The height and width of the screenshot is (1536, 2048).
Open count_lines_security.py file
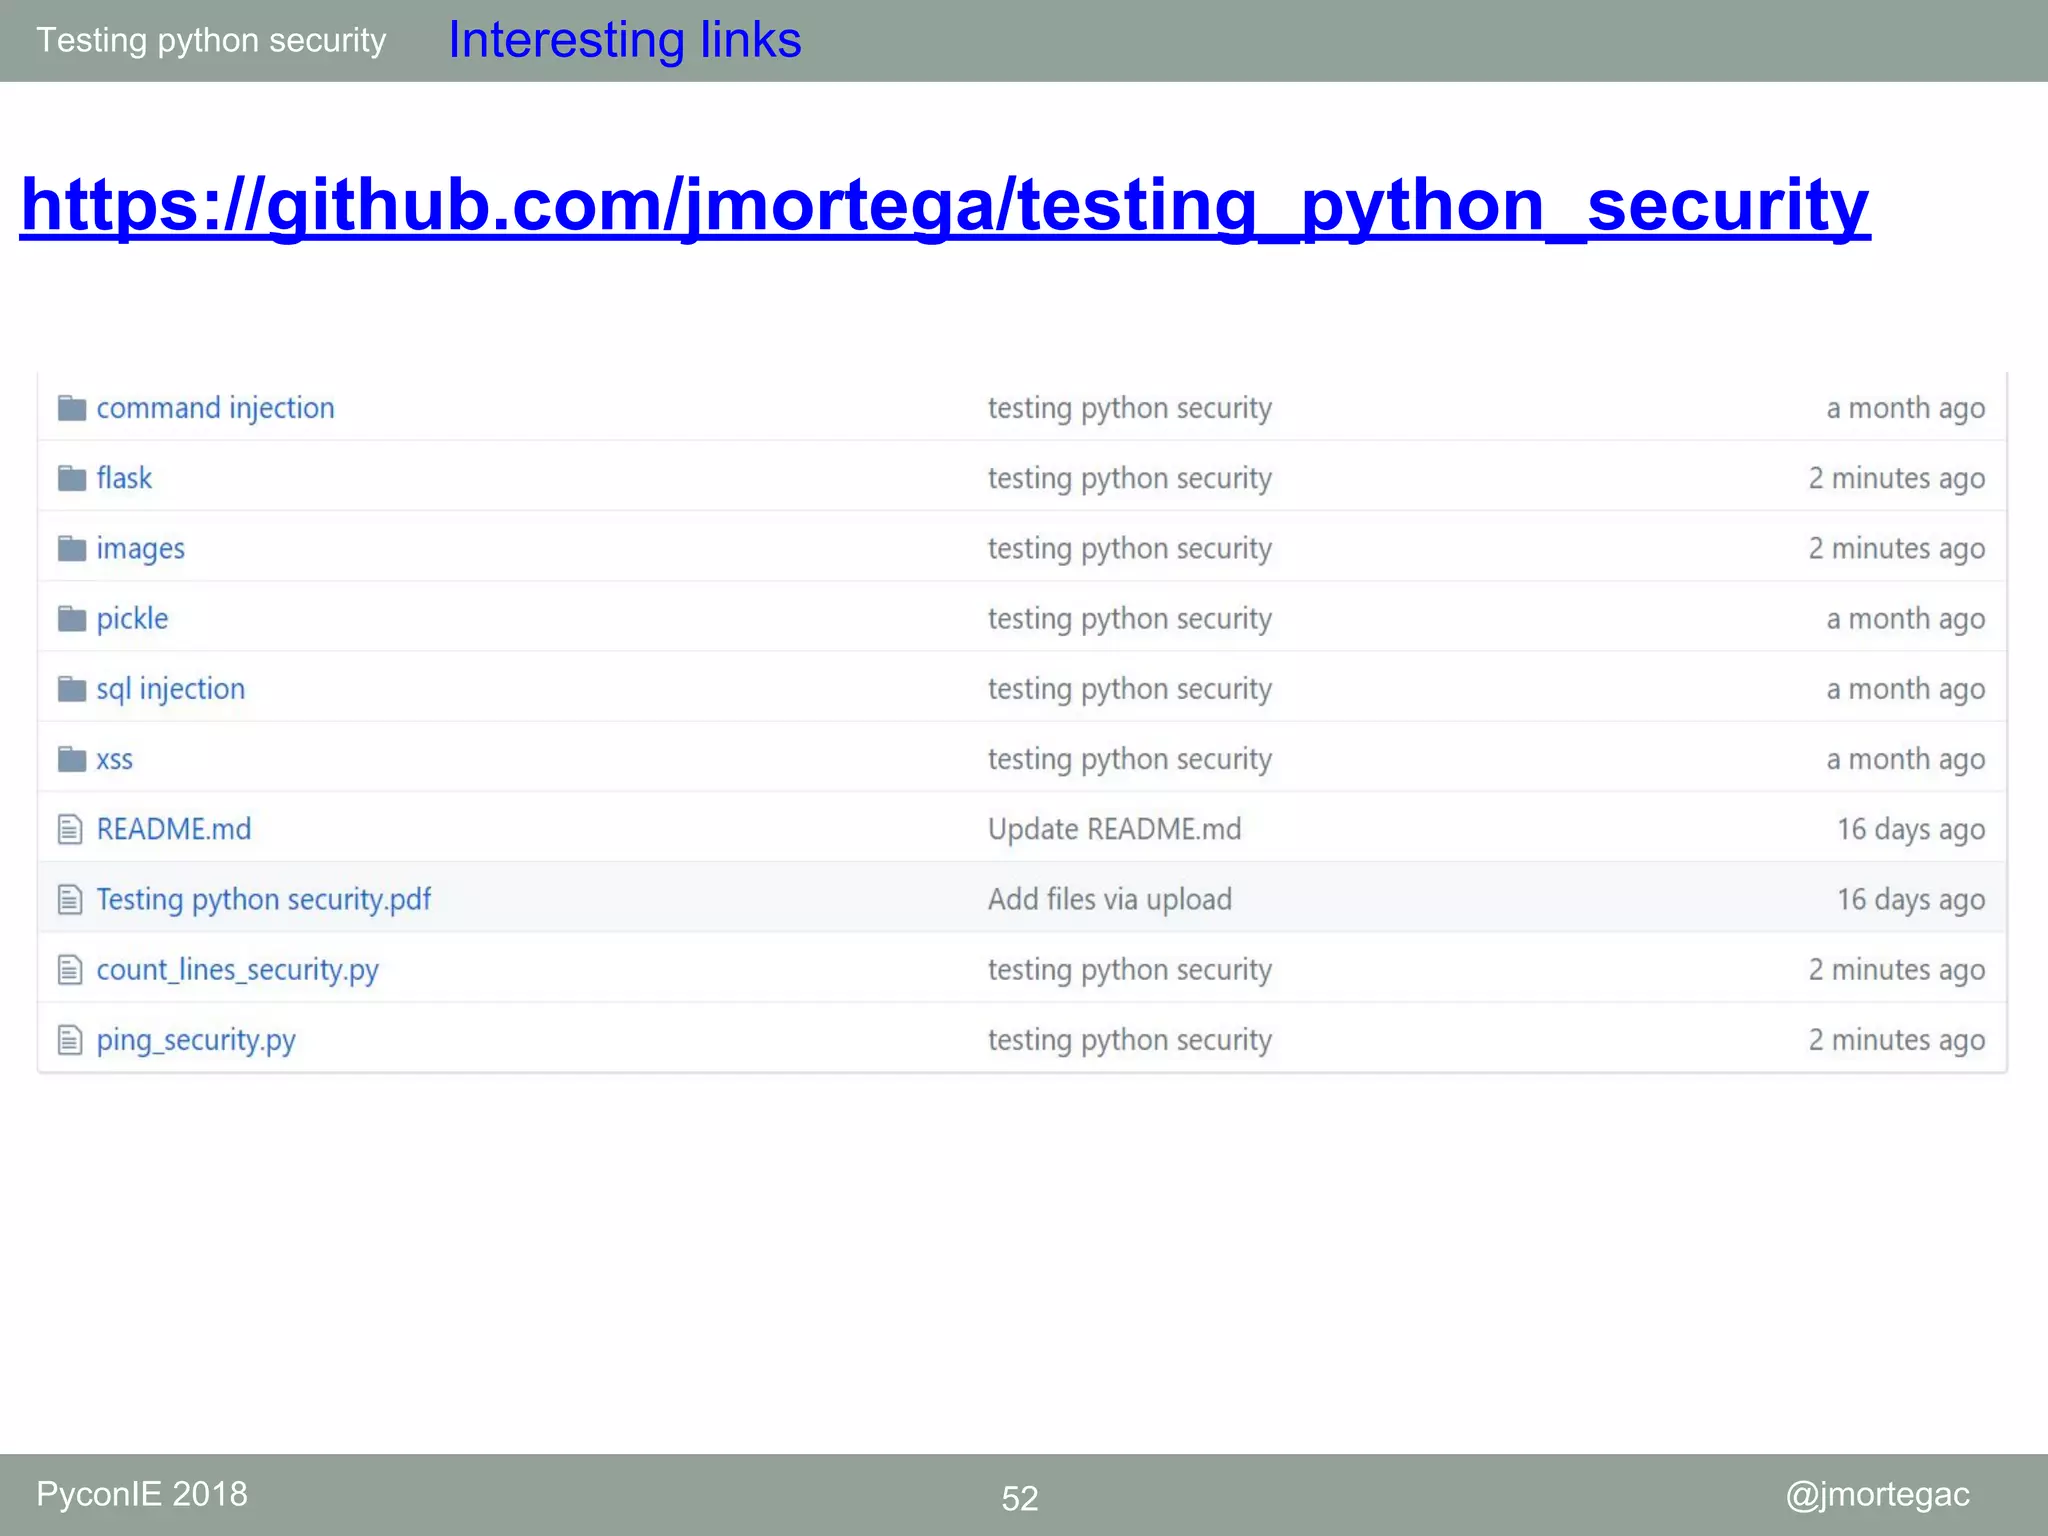pos(237,970)
